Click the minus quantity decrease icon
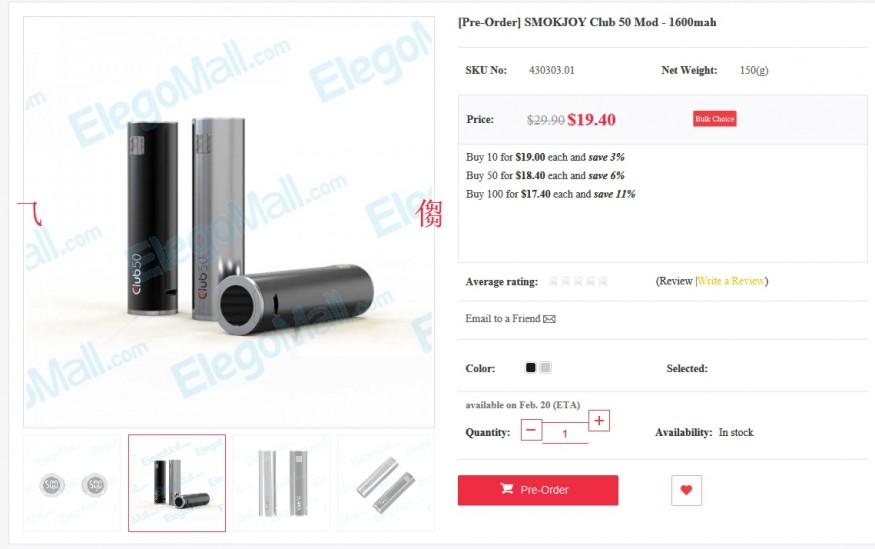 tap(531, 430)
